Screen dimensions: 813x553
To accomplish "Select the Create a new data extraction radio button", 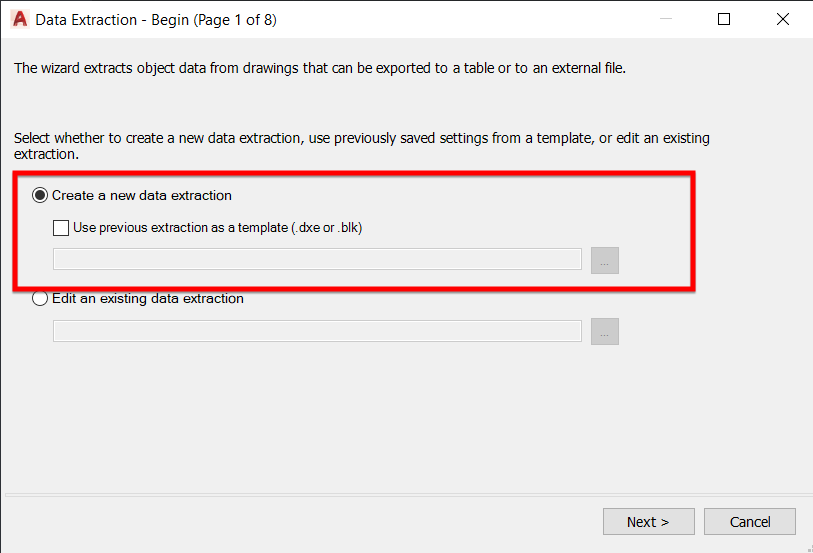I will click(x=40, y=195).
